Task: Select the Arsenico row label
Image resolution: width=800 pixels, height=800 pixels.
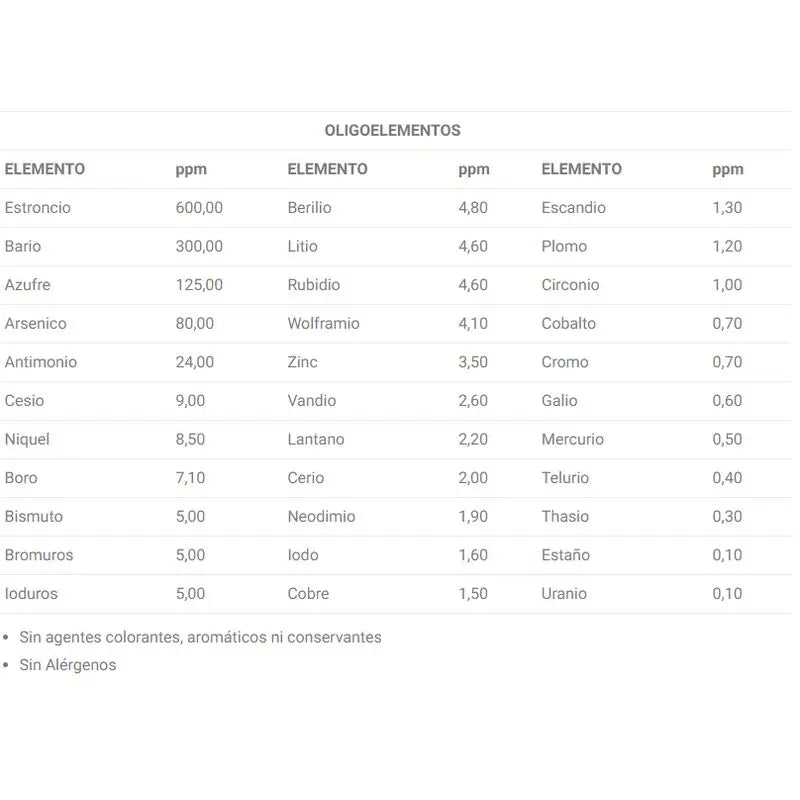Action: click(x=36, y=323)
